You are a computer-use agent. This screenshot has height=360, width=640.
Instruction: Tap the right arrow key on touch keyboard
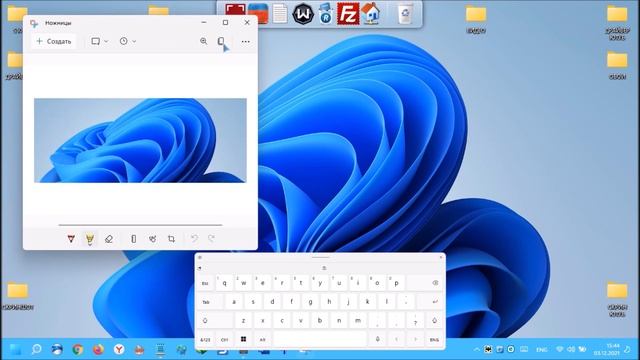click(x=416, y=339)
